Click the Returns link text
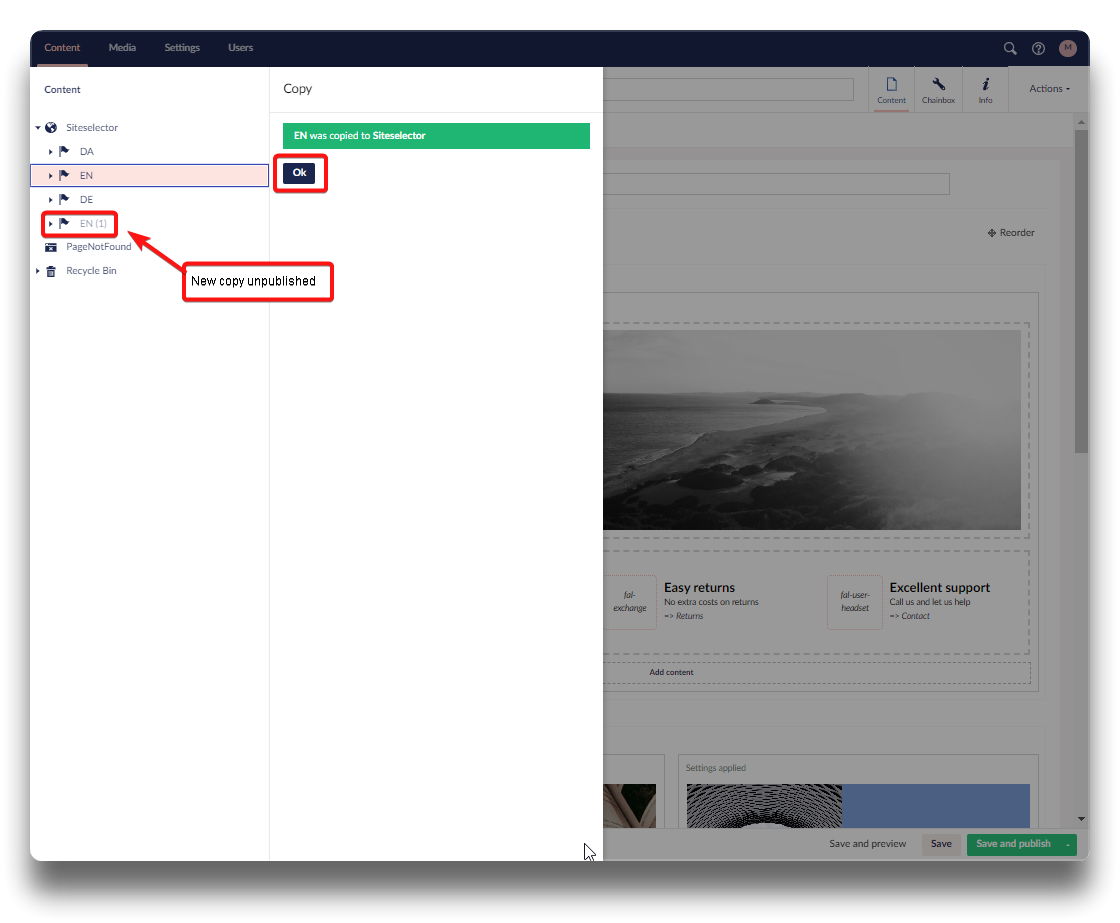 point(689,616)
